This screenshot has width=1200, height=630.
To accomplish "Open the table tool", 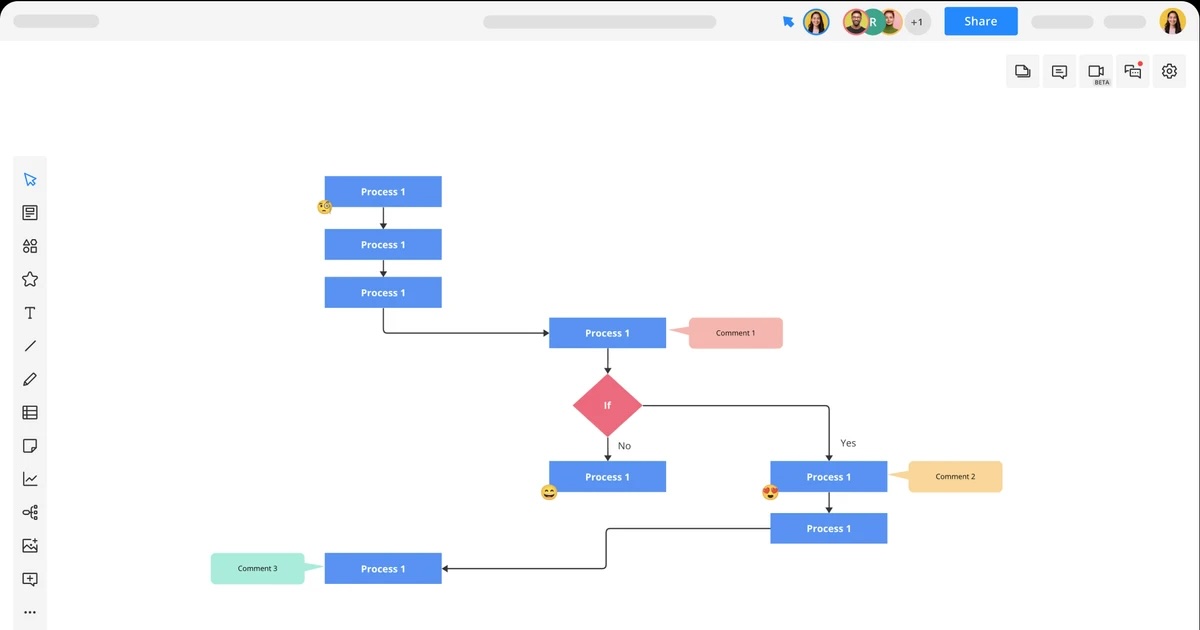I will [30, 412].
